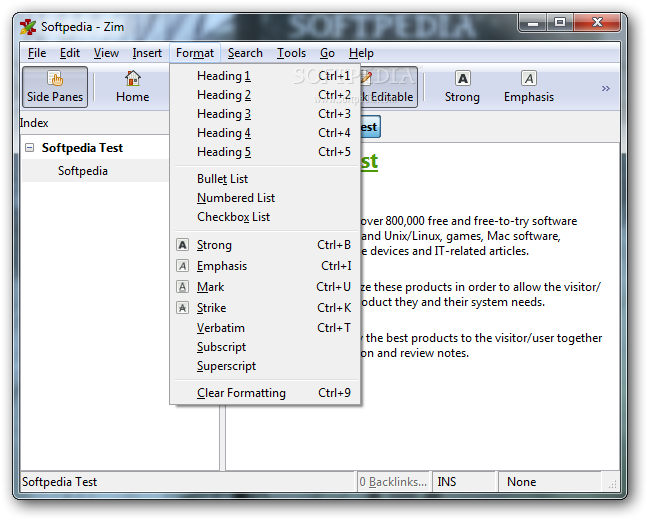This screenshot has width=648, height=520.
Task: Click the green page title heading
Action: click(x=369, y=162)
